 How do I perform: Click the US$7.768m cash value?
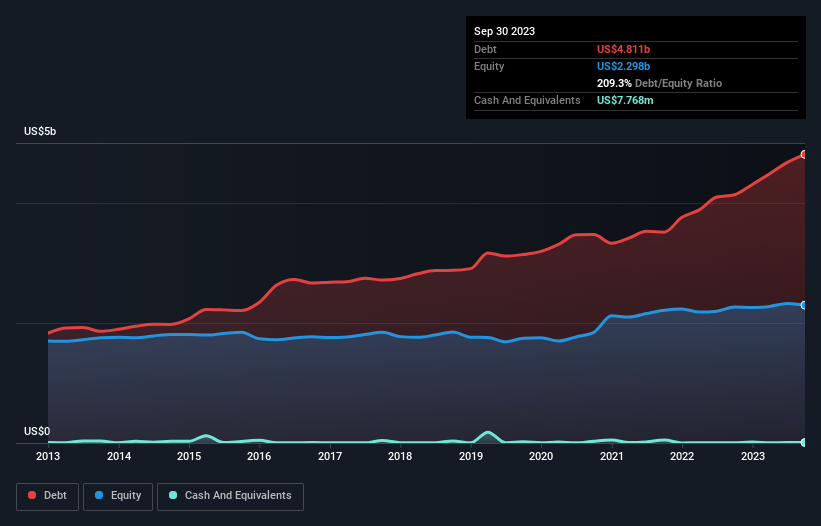coord(625,100)
